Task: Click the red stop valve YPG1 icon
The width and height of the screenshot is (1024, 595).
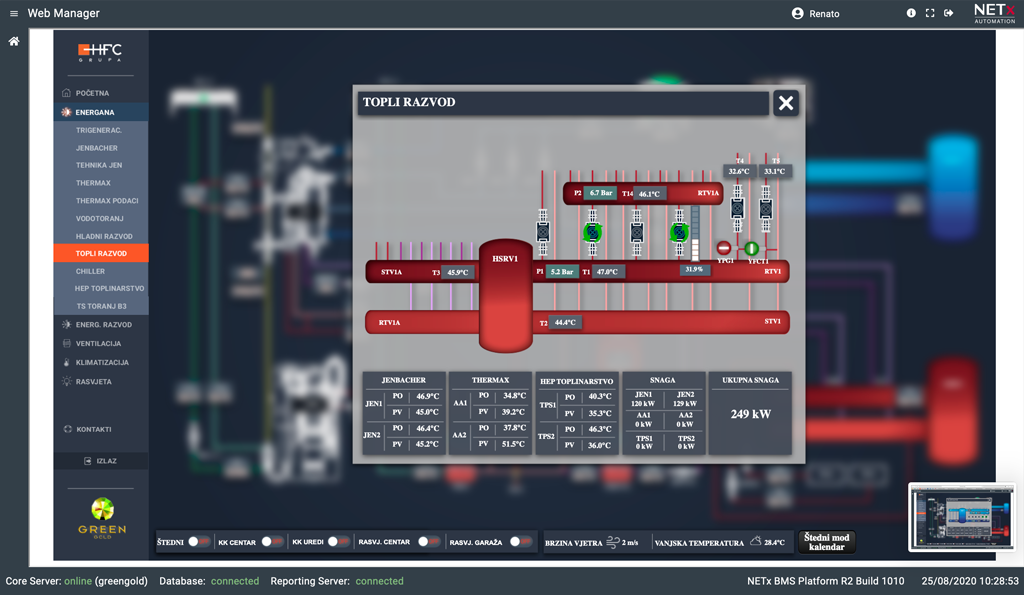Action: coord(724,248)
